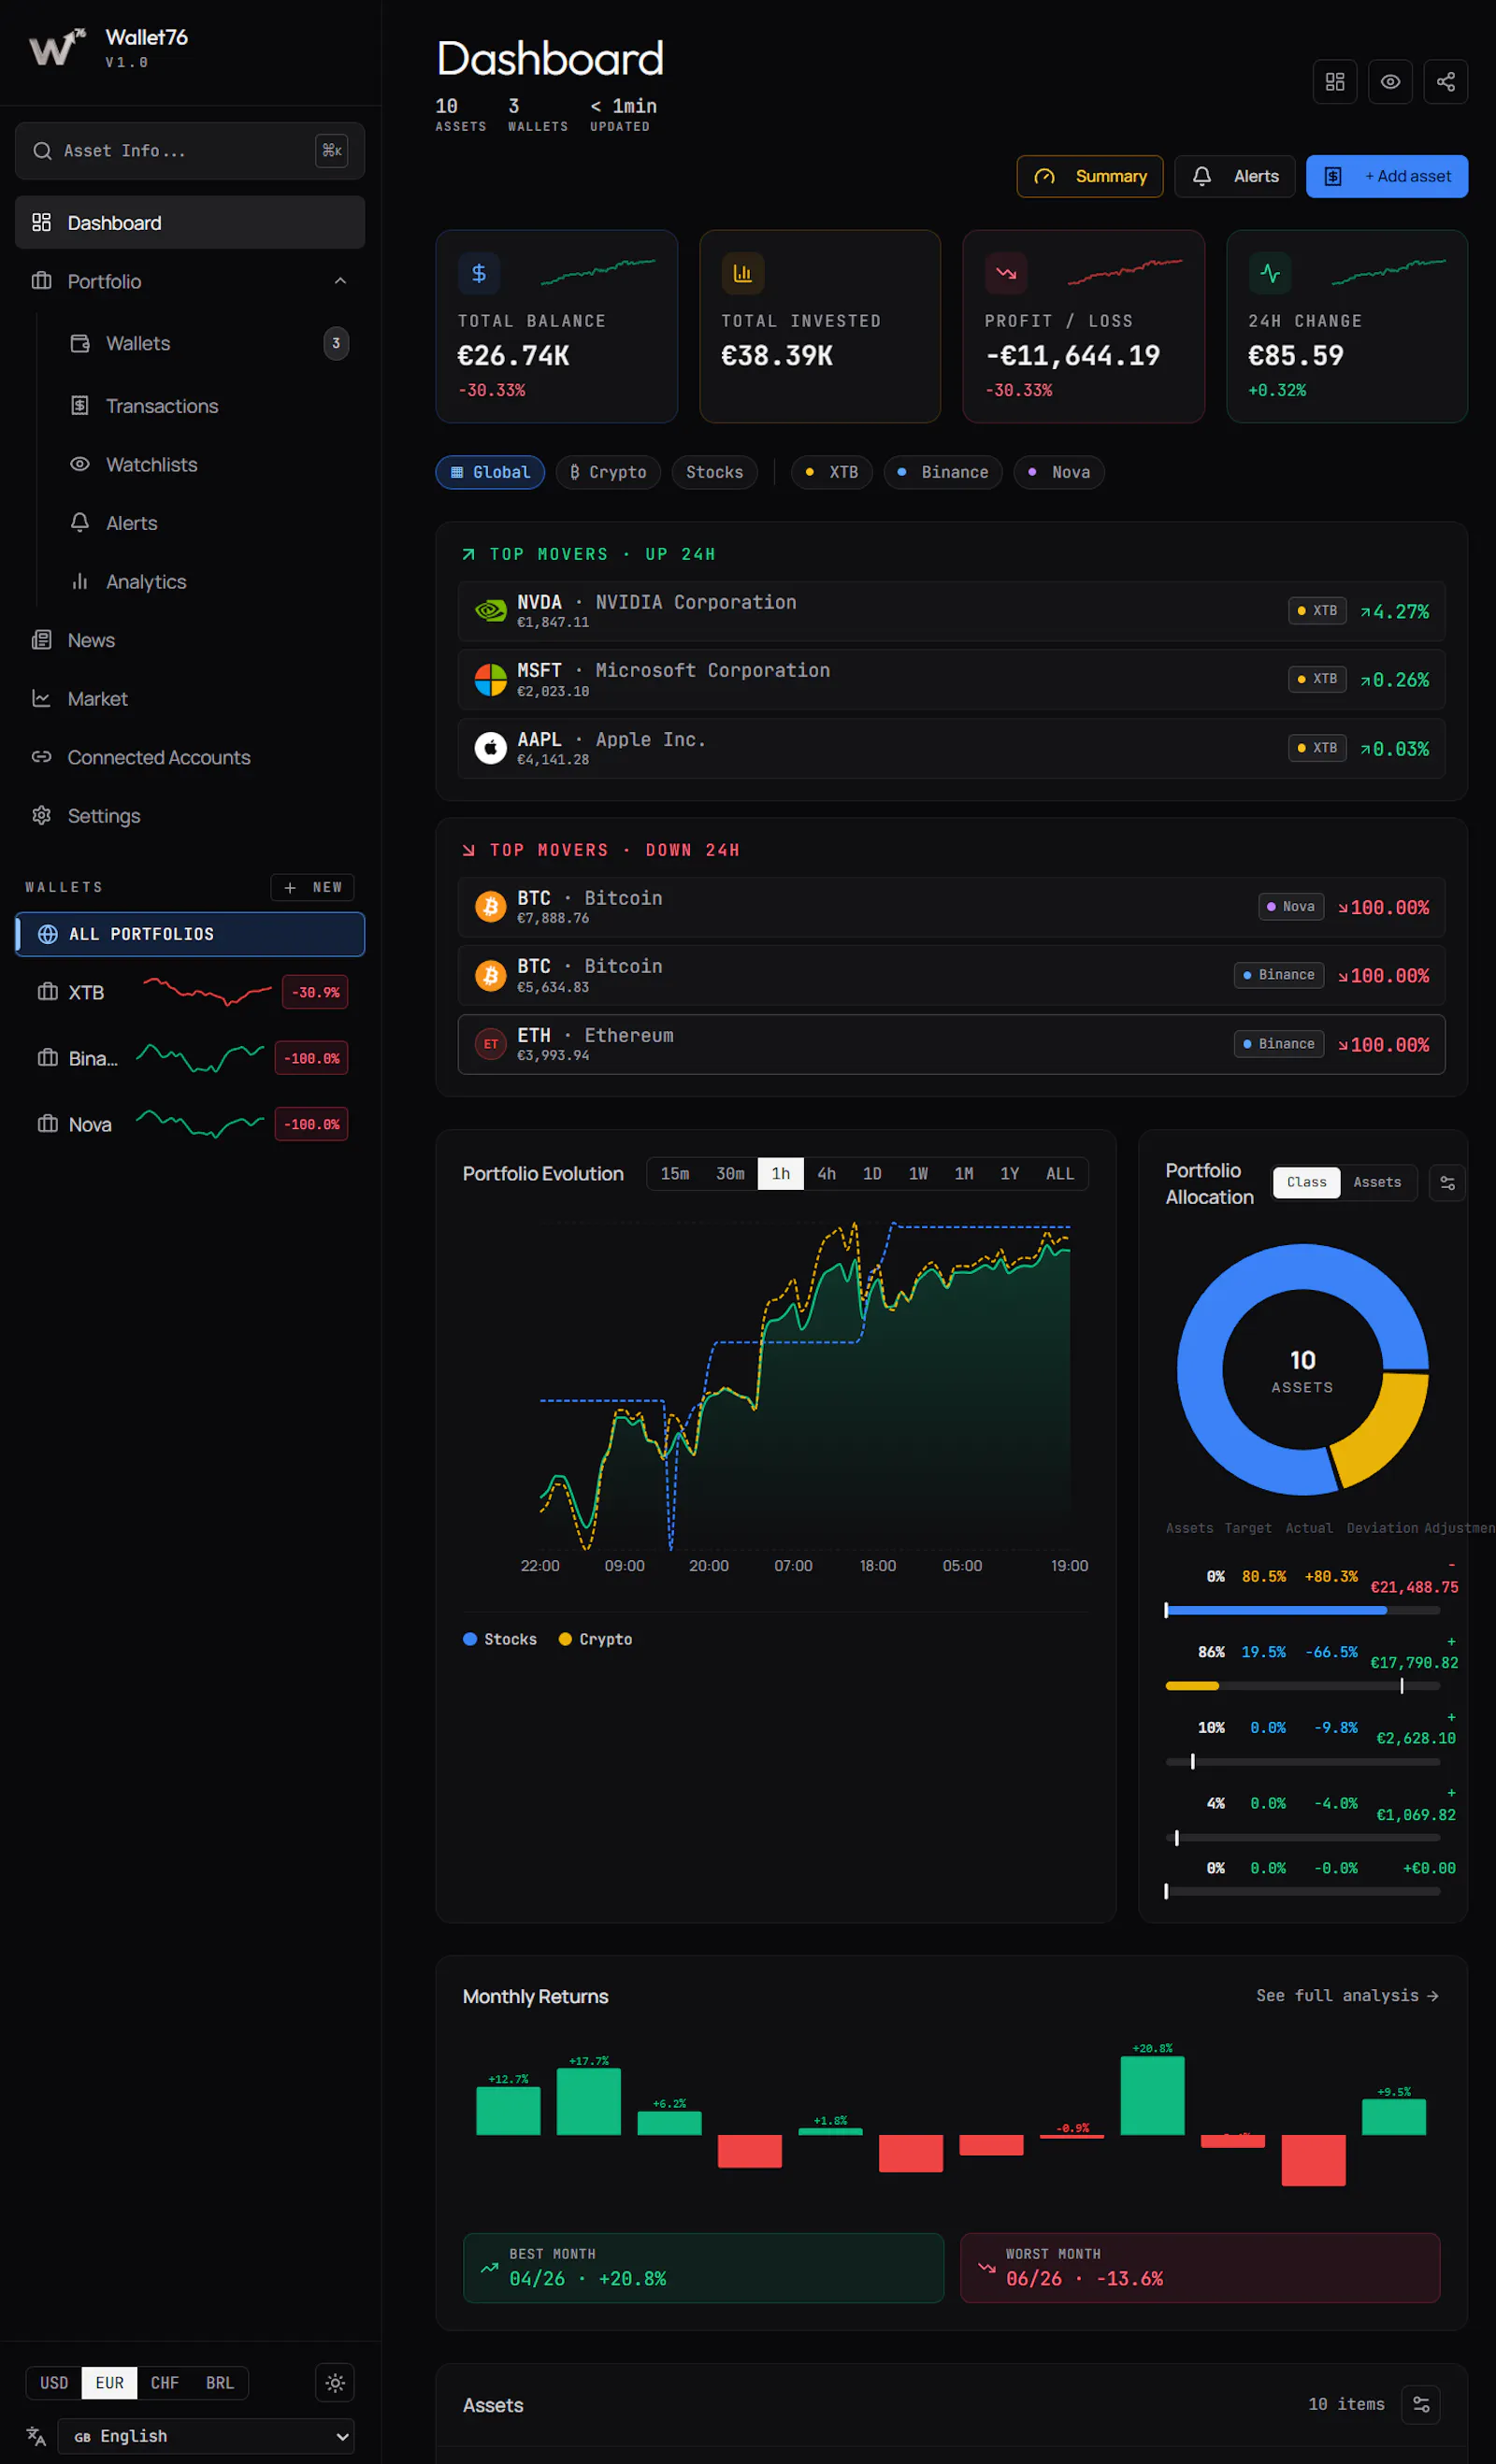Click the Wallet76 logo icon
1496x2464 pixels.
point(56,47)
